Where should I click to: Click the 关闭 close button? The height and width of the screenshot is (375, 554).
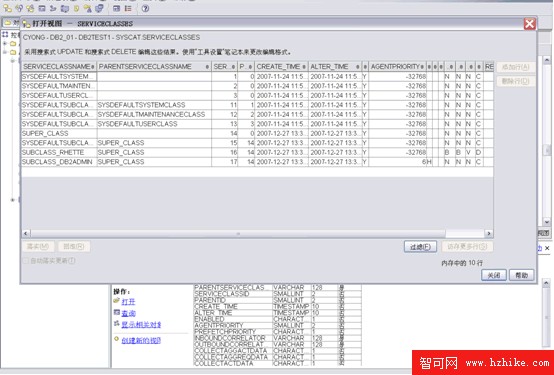[494, 275]
